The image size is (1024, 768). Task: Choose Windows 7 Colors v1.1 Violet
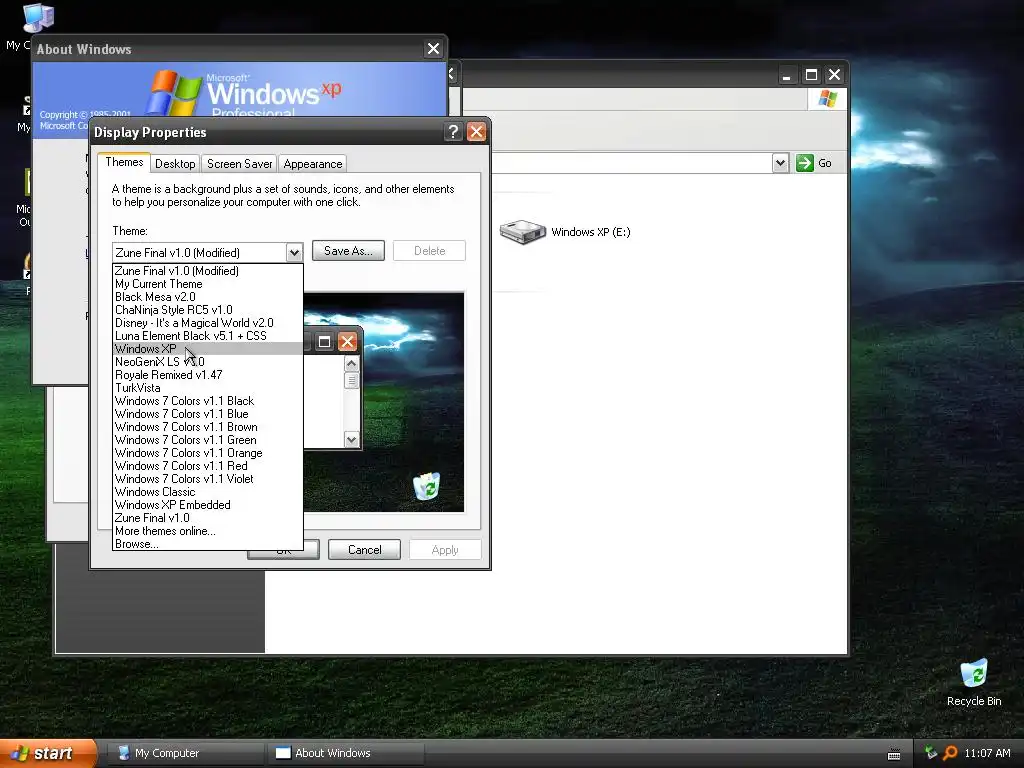[x=208, y=479]
